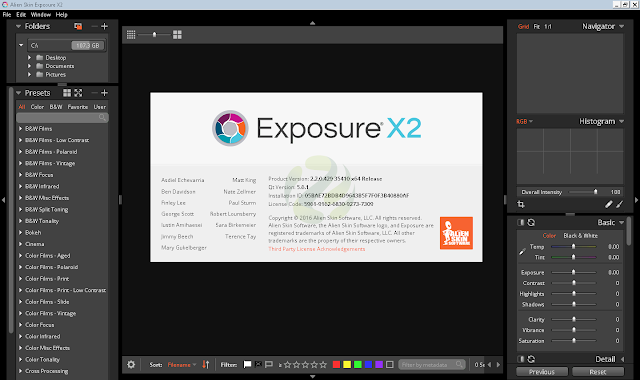Viewport: 640px width, 380px height.
Task: Filter by rejected flag
Action: (x=258, y=364)
